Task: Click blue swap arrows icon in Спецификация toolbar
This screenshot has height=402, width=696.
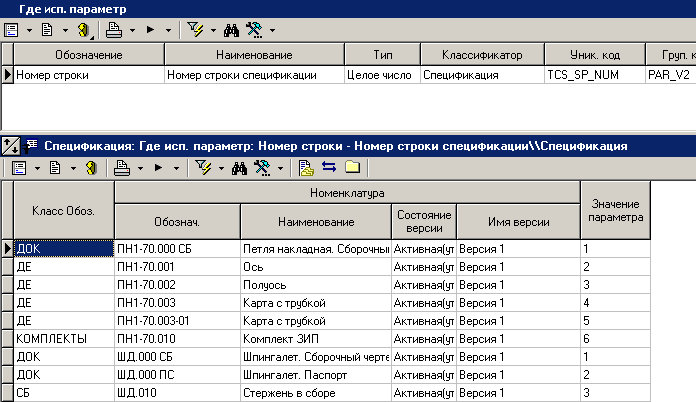Action: coord(329,167)
